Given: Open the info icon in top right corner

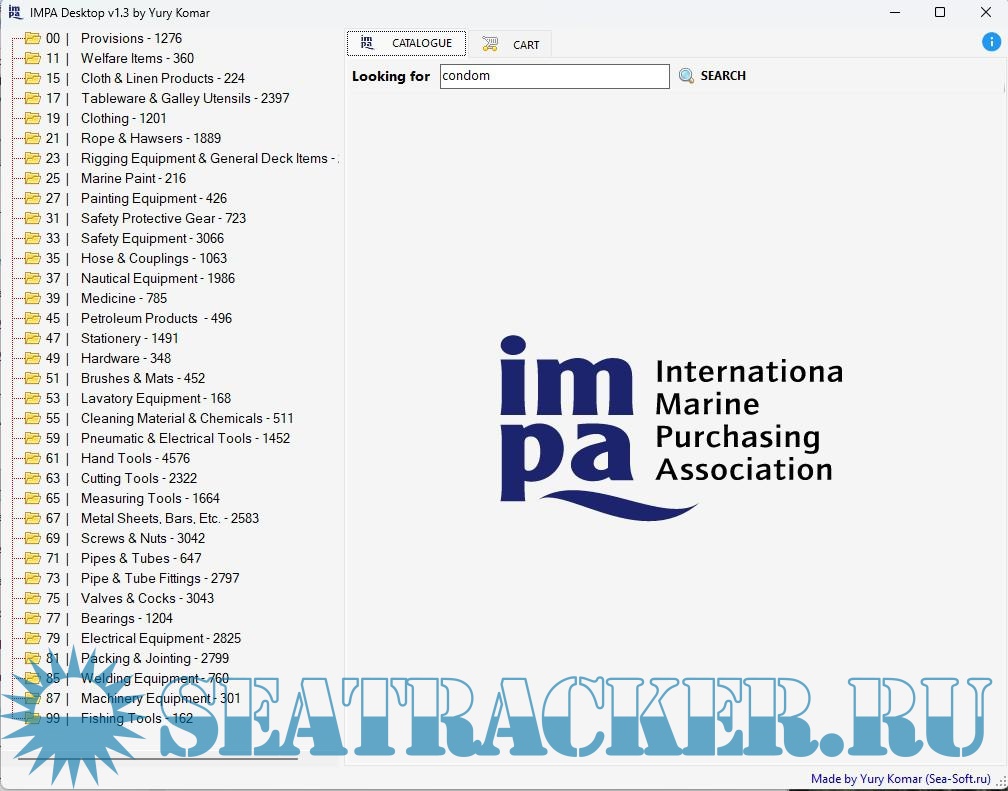Looking at the screenshot, I should pos(991,42).
